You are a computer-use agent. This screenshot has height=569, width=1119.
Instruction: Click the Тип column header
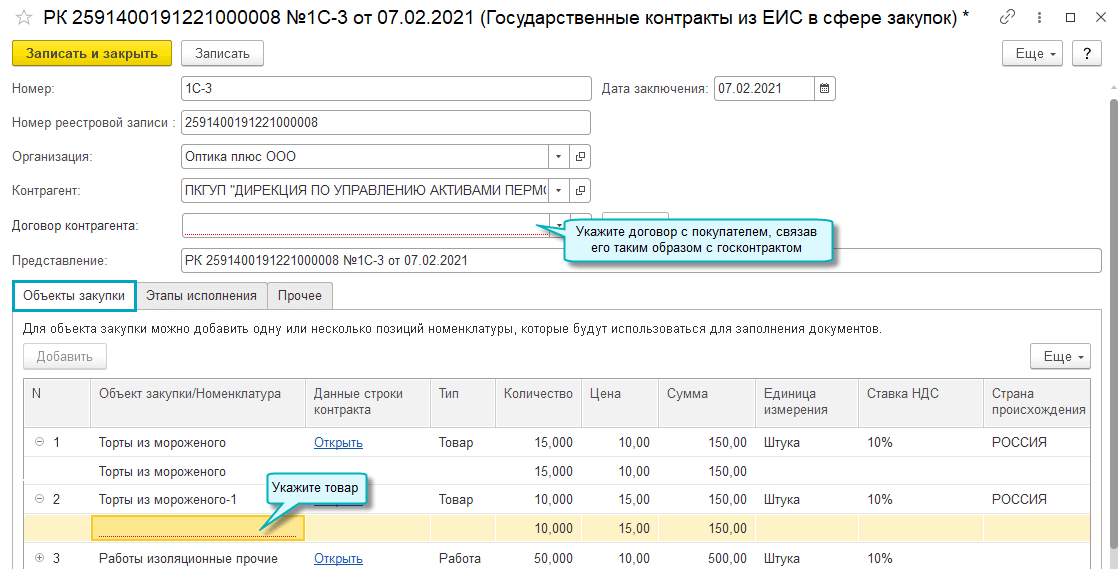pos(462,402)
